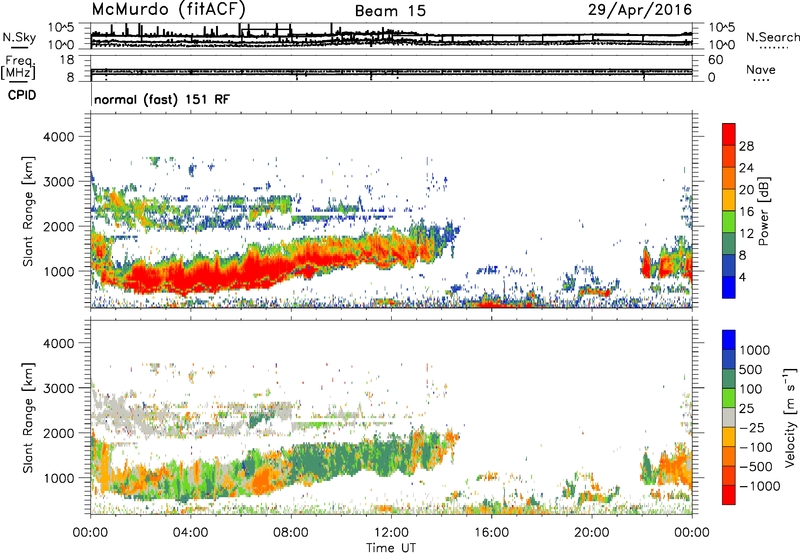Click the '-1000' velocity colorbar tick label
This screenshot has width=800, height=554.
(759, 486)
